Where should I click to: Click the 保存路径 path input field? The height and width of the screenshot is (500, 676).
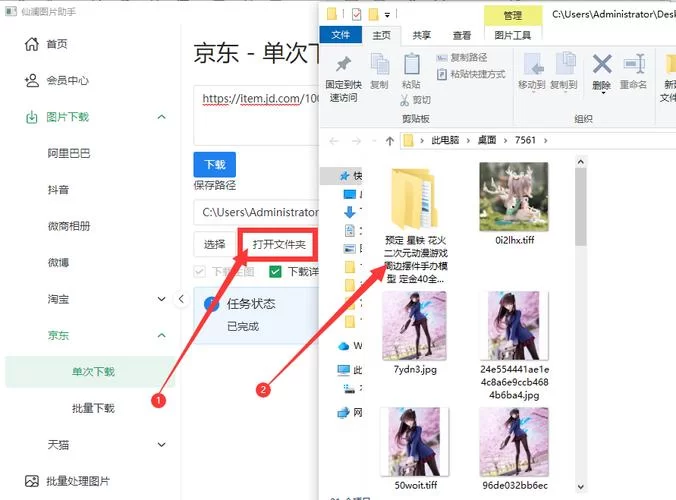[x=257, y=212]
